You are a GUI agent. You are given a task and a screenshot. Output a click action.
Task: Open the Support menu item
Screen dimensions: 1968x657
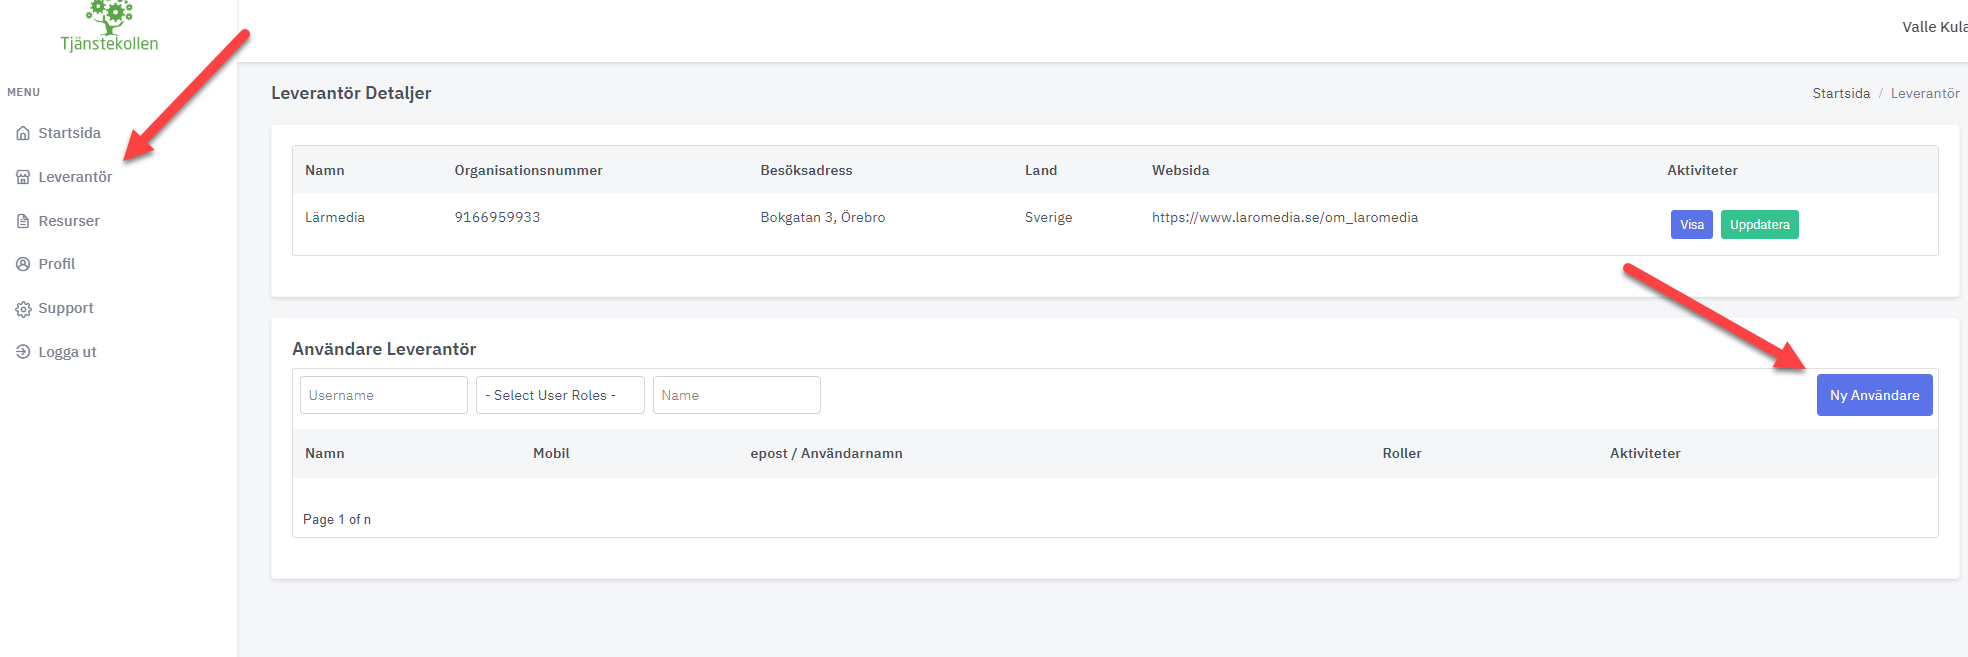(66, 308)
